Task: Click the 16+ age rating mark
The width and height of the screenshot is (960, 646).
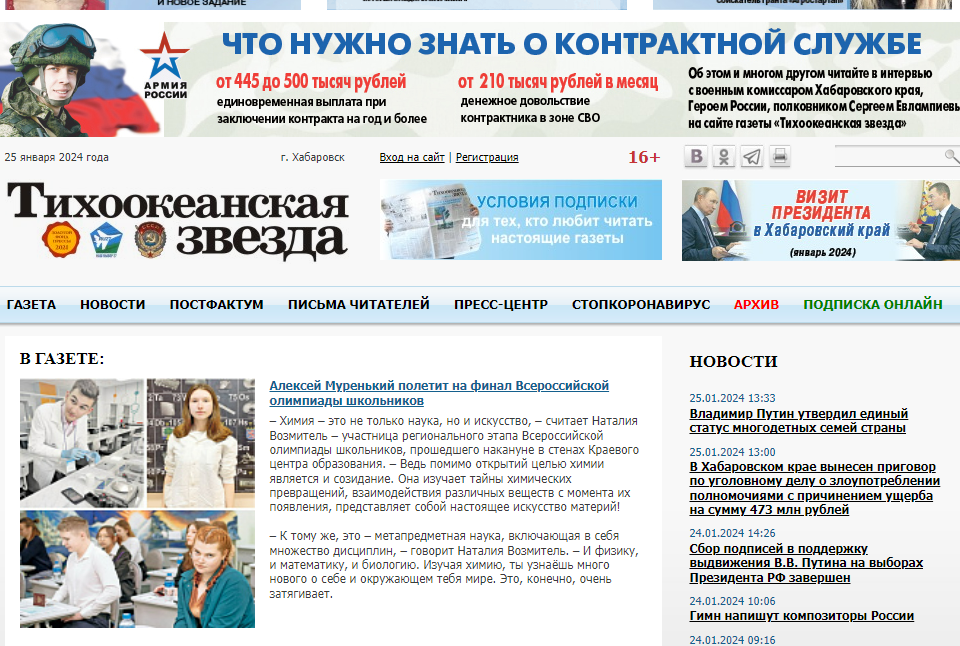Action: 644,157
